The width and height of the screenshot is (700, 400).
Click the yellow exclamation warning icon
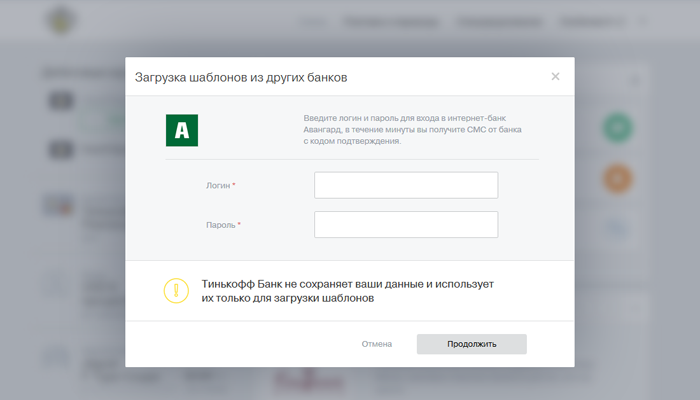coord(176,291)
